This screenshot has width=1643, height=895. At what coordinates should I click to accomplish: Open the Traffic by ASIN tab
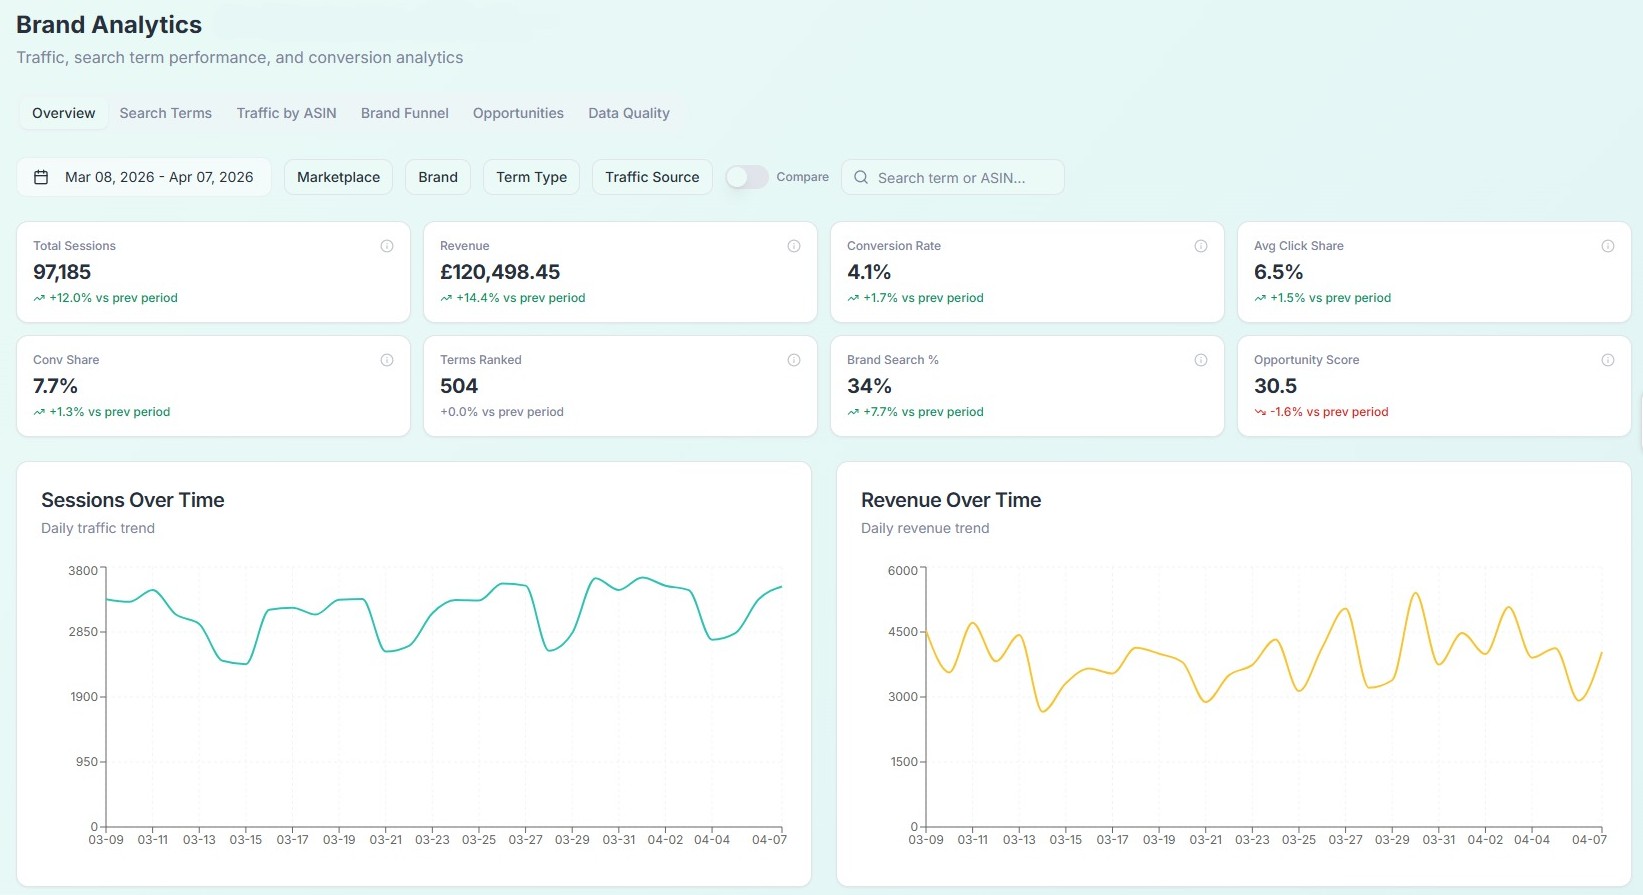[287, 113]
